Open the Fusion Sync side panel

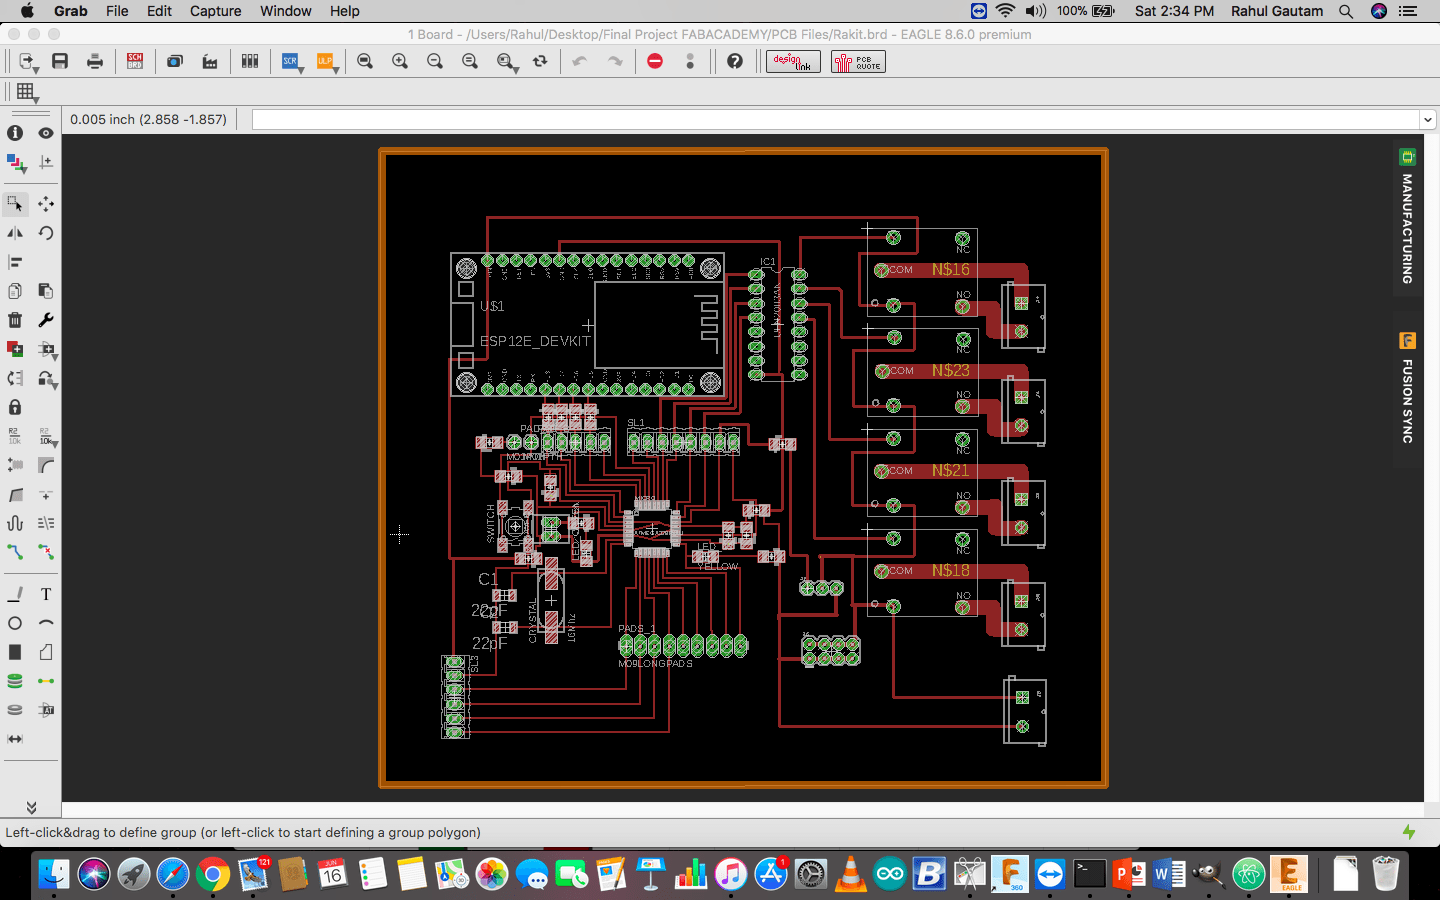[x=1407, y=390]
